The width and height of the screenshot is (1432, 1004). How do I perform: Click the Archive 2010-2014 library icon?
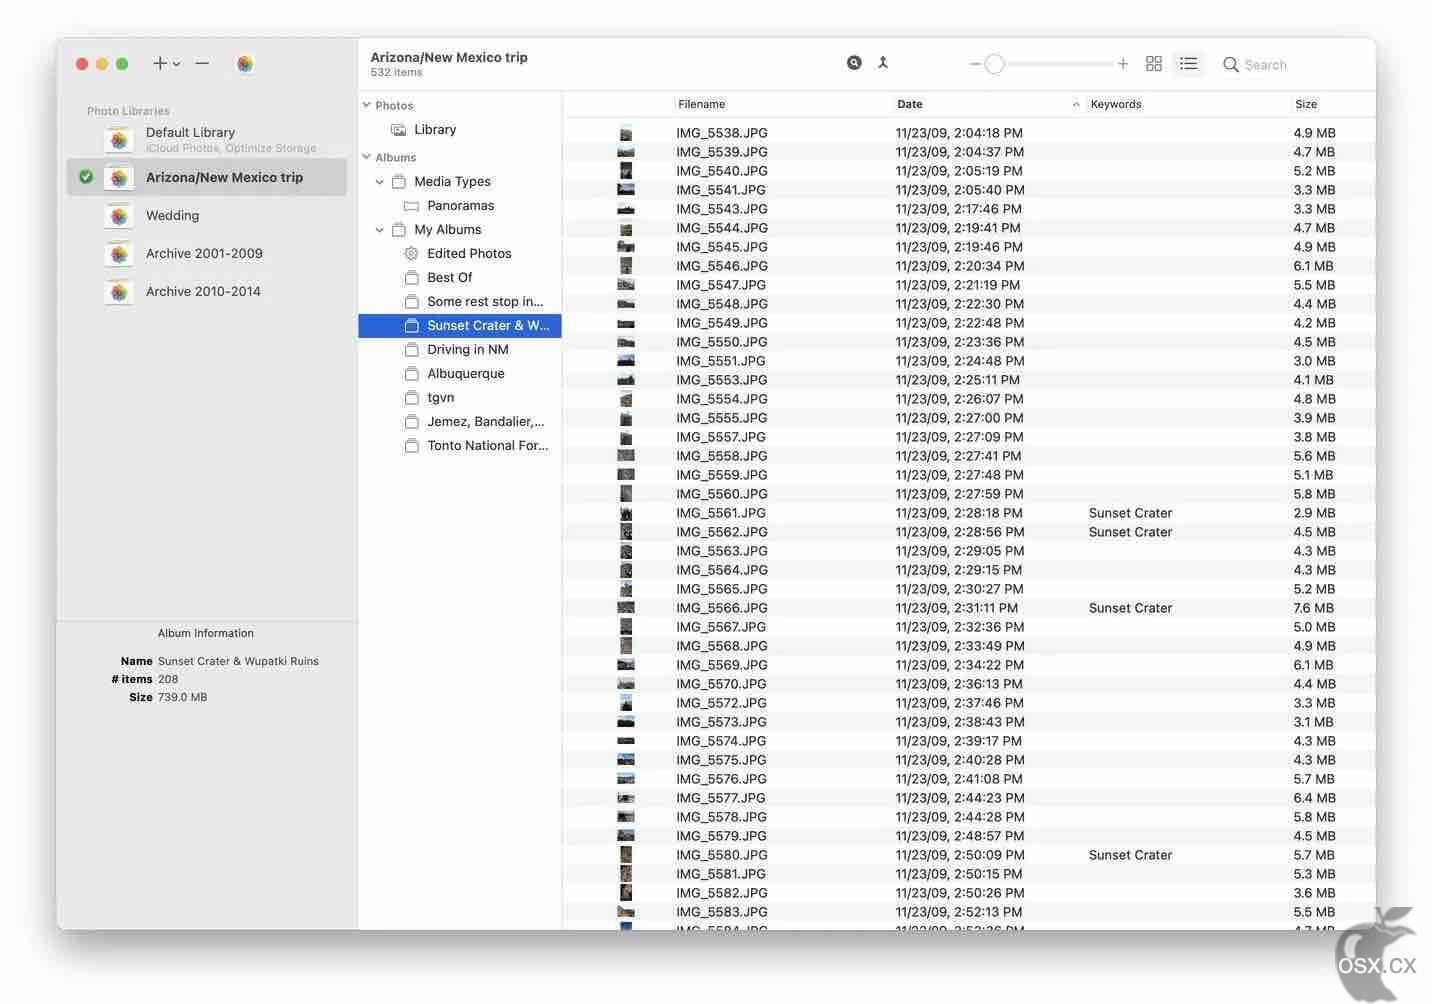pos(119,292)
